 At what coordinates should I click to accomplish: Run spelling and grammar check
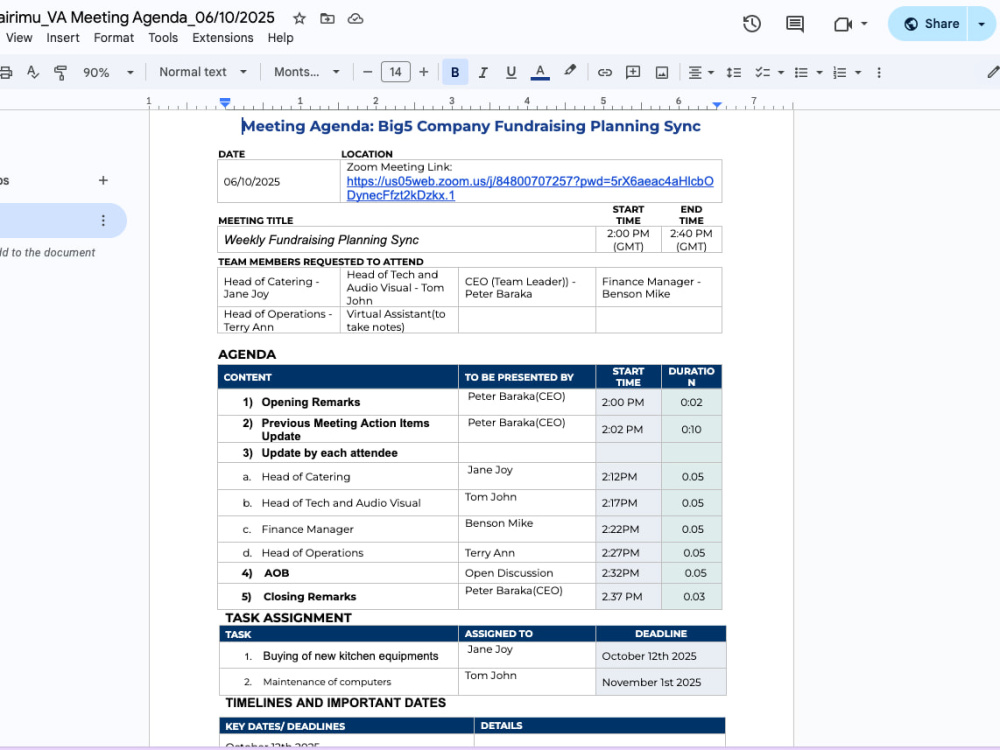pos(33,72)
